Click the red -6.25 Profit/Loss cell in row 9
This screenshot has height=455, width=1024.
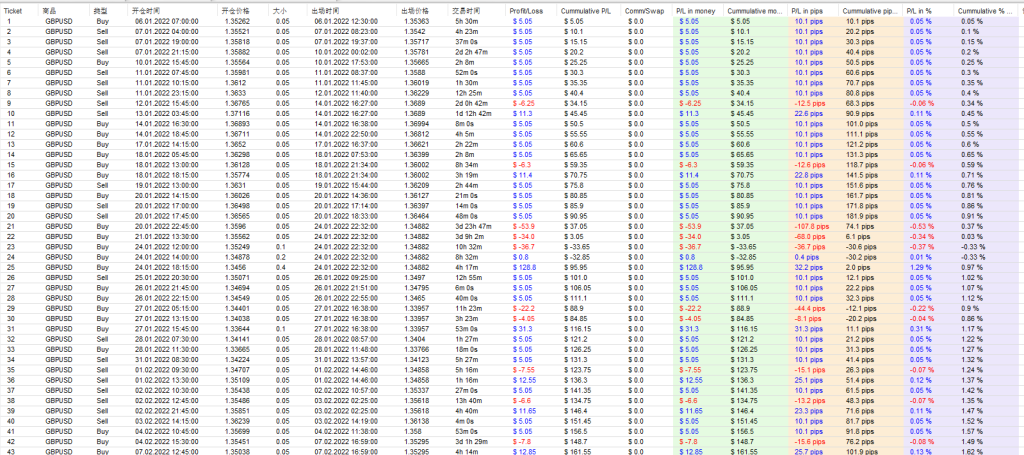(x=522, y=103)
